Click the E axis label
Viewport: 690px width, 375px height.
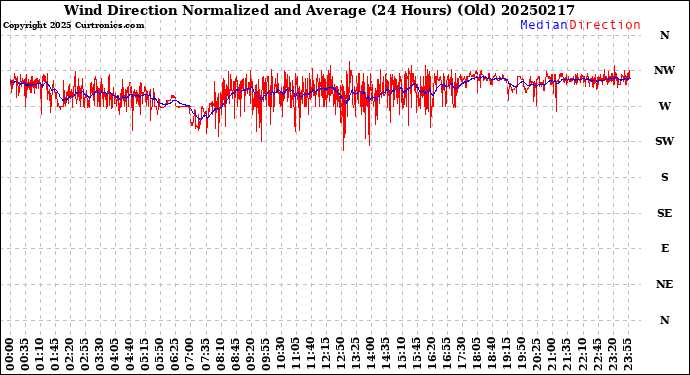tap(664, 249)
